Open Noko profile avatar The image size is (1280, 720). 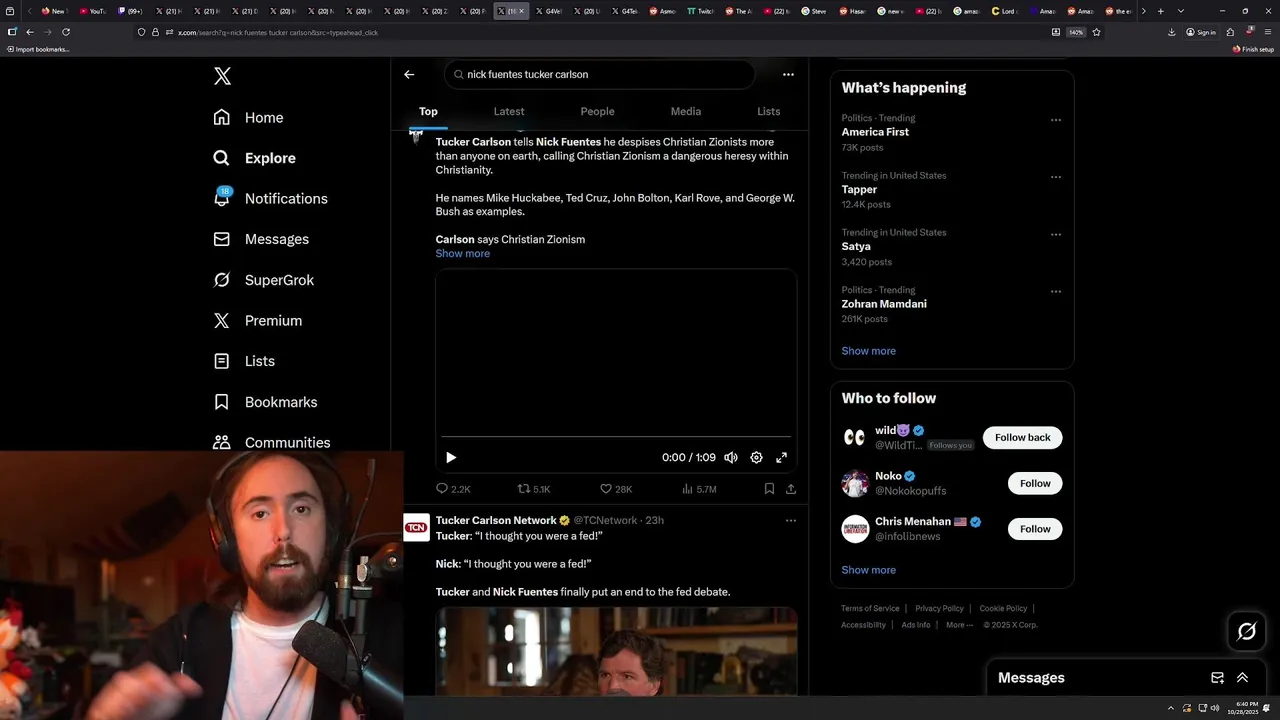[x=855, y=483]
